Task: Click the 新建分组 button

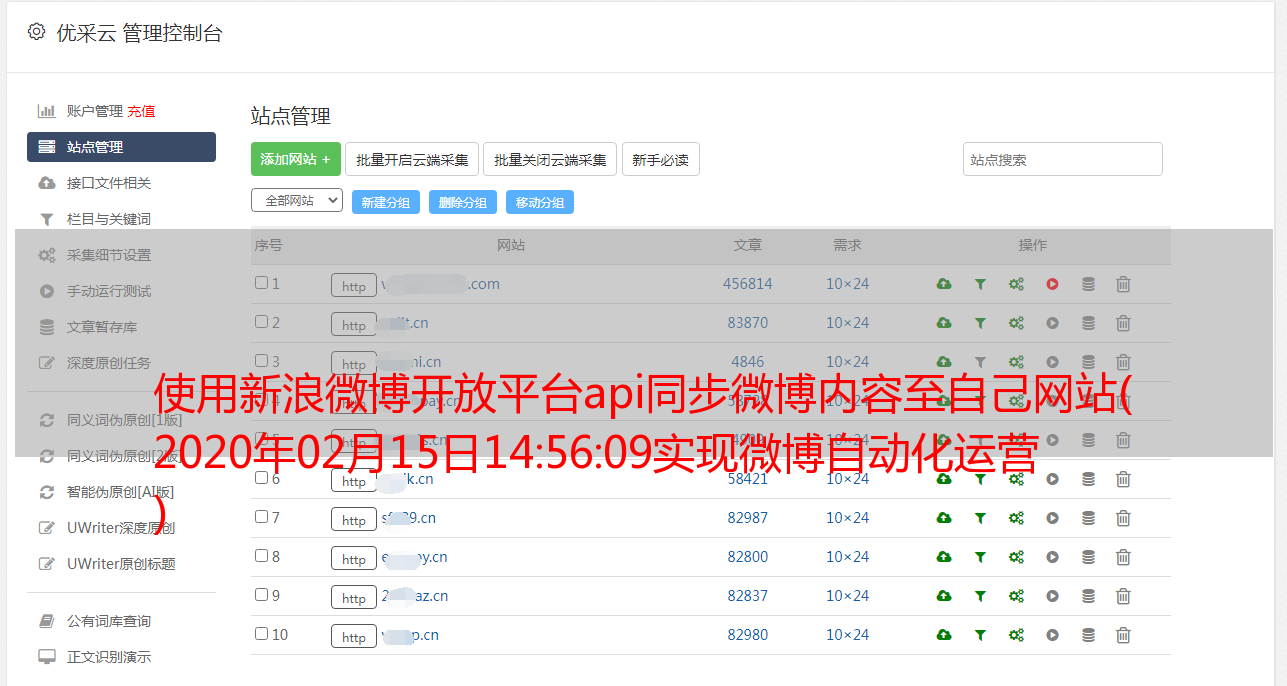Action: coord(386,202)
